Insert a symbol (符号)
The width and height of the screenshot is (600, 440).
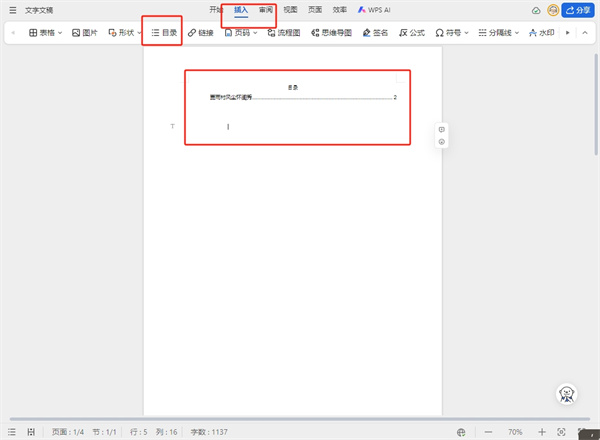coord(448,33)
